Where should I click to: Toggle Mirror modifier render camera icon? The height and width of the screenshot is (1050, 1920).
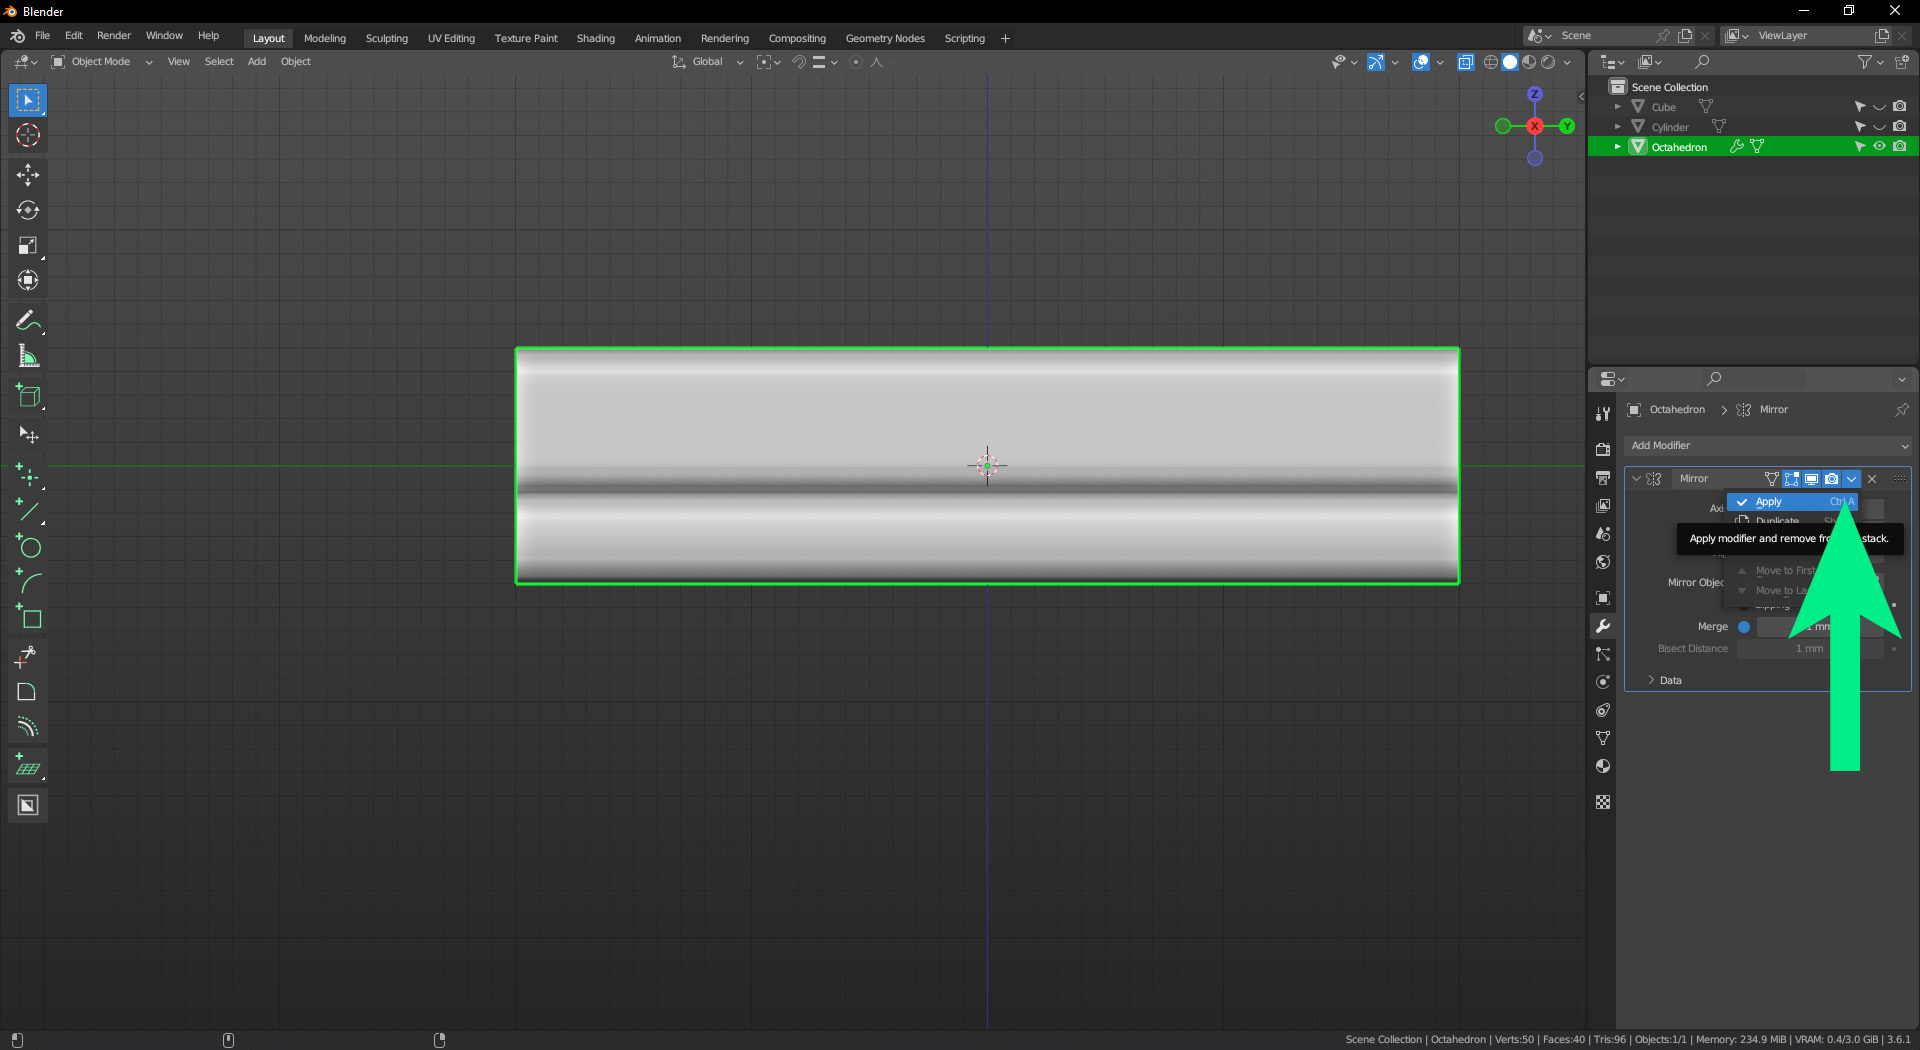pos(1831,479)
